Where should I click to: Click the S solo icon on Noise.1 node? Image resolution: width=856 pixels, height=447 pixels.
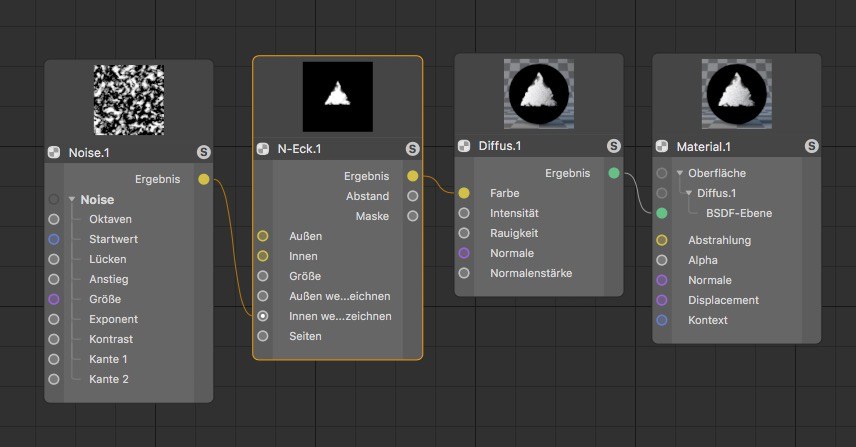[204, 152]
